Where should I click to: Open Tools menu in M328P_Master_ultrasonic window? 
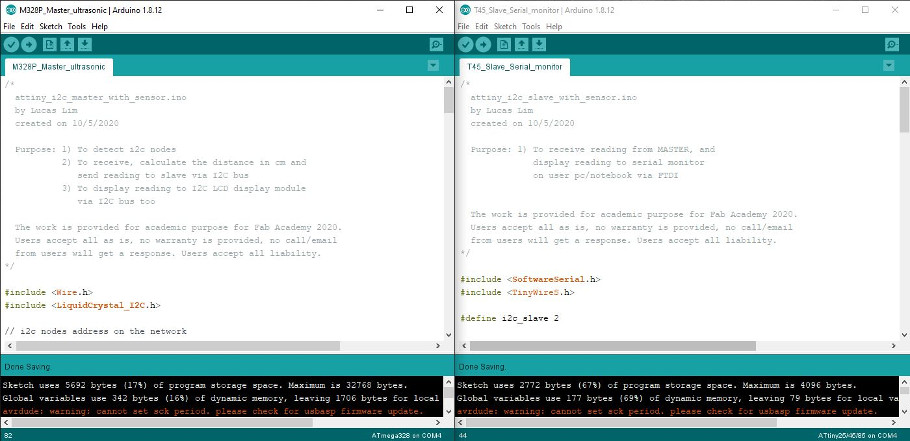(77, 26)
